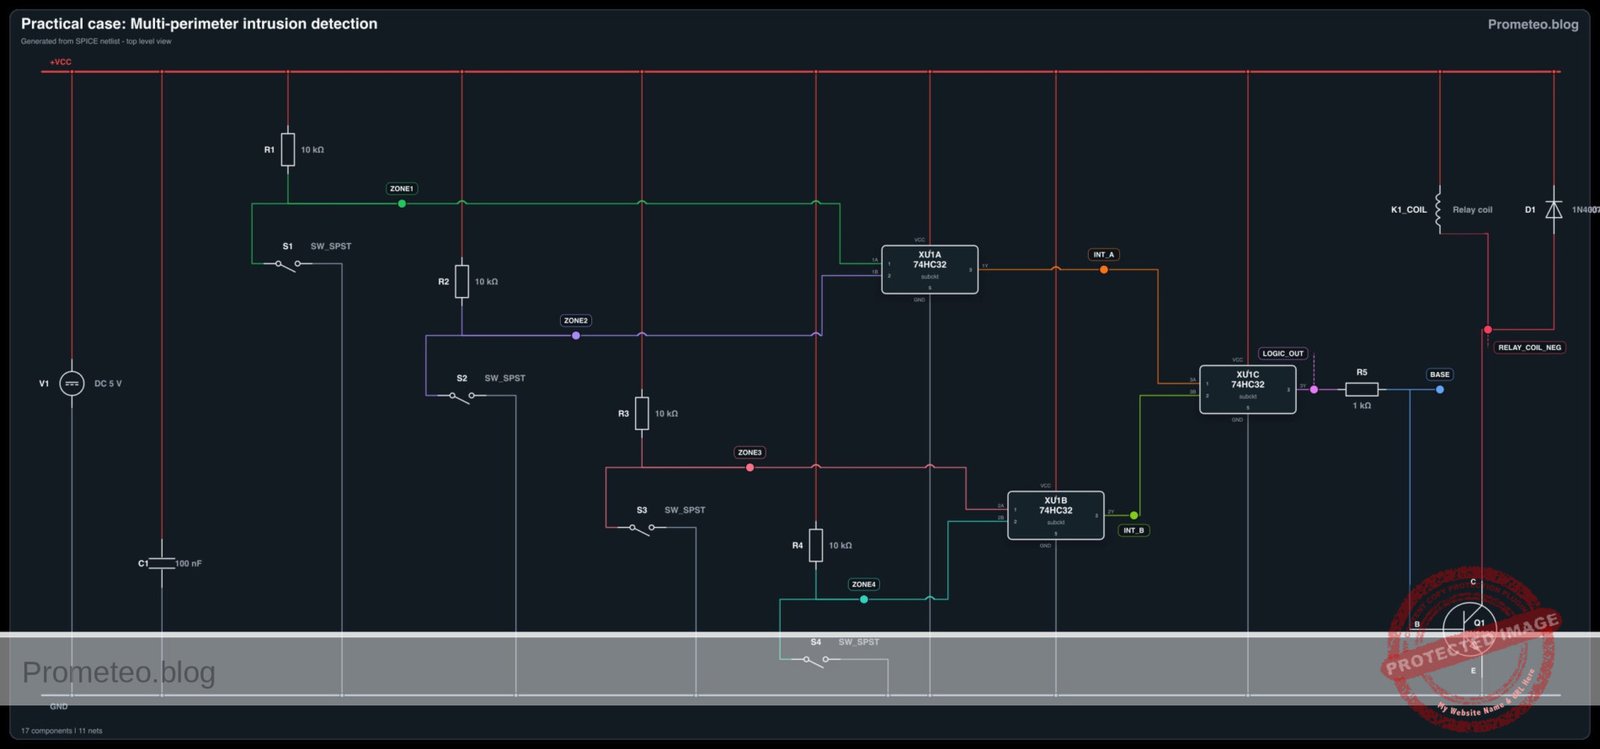
Task: Click the +VCC rail label
Action: (61, 62)
